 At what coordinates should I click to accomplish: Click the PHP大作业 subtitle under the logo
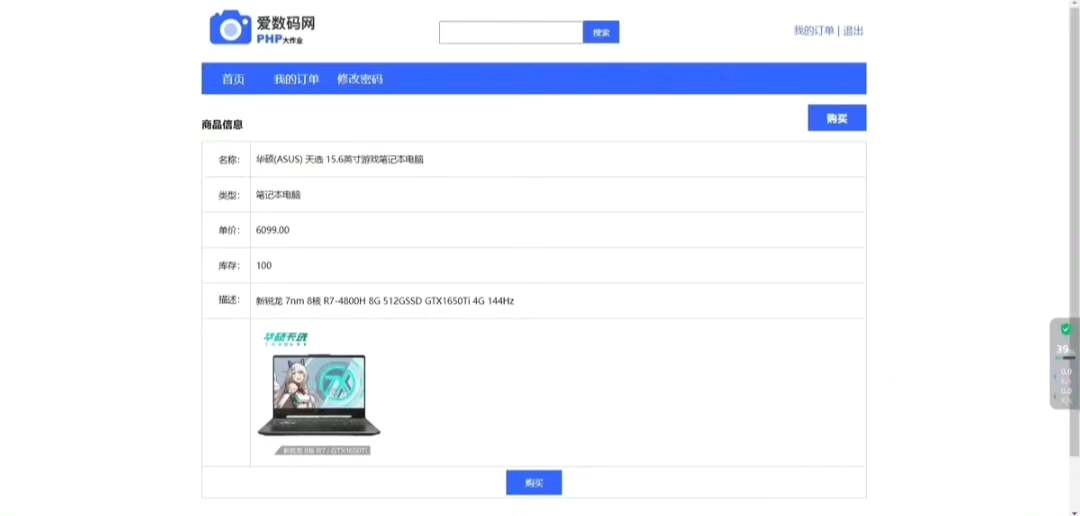pyautogui.click(x=280, y=39)
